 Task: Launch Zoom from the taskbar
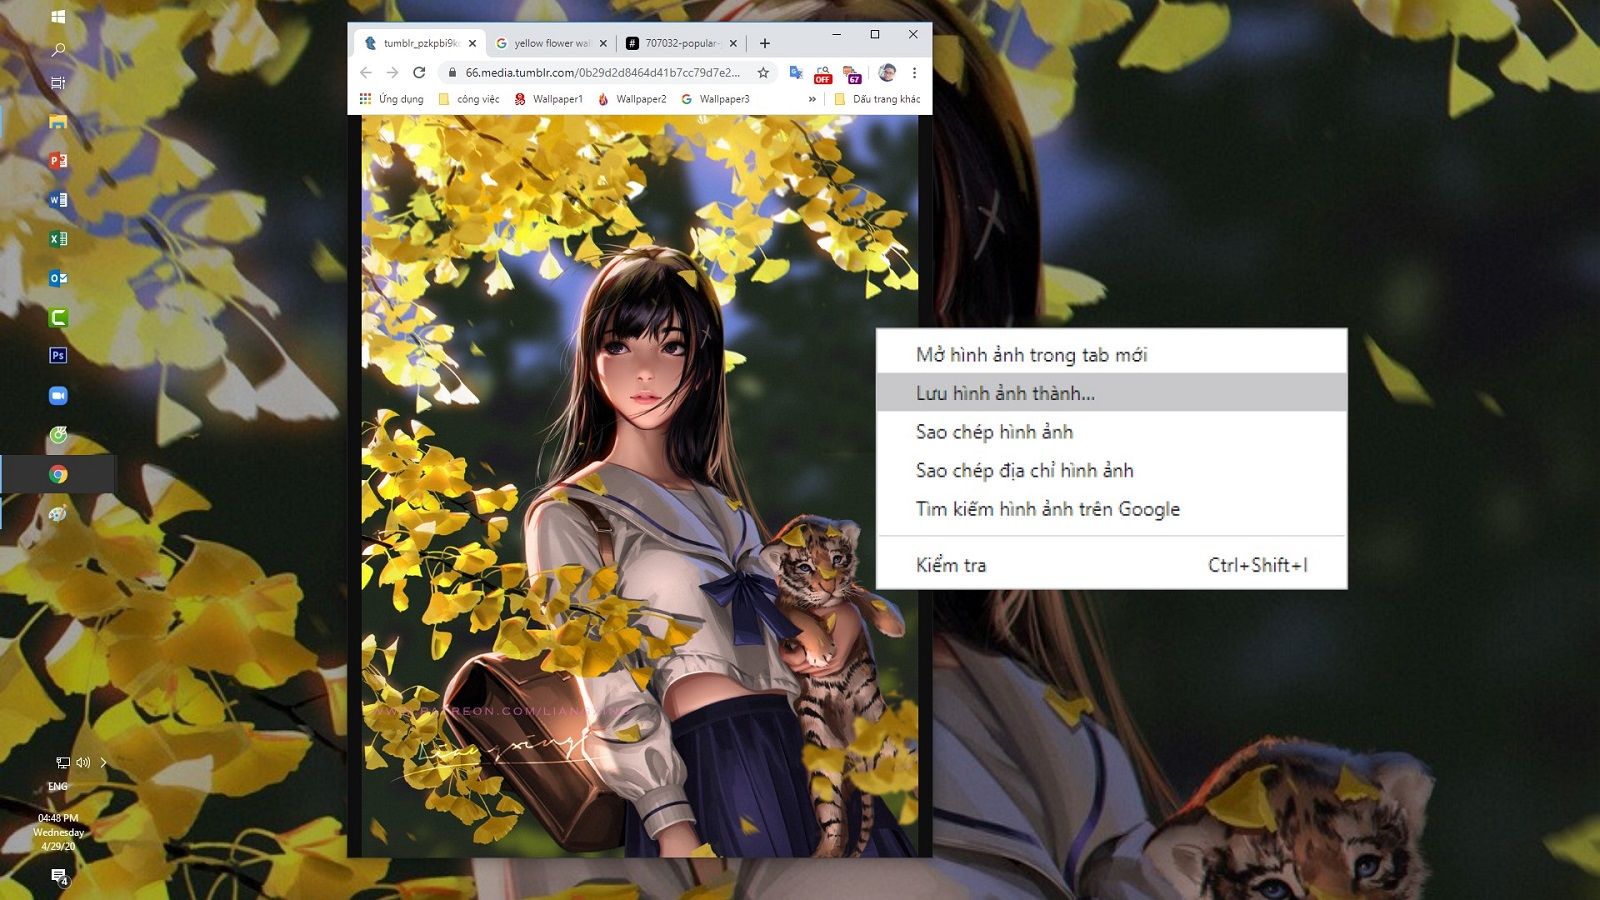point(57,396)
